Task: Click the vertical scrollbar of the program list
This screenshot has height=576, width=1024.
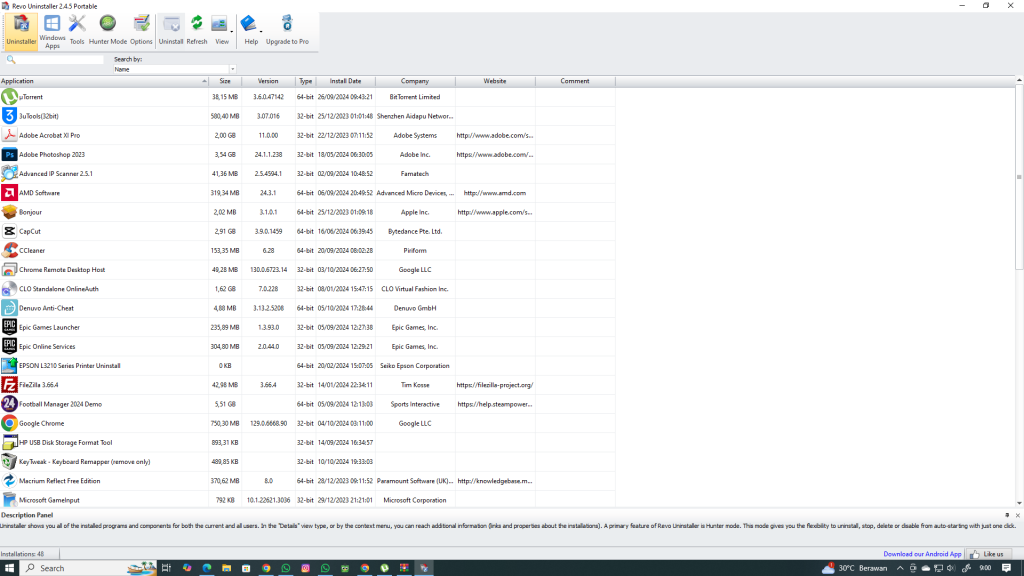Action: point(1019,177)
